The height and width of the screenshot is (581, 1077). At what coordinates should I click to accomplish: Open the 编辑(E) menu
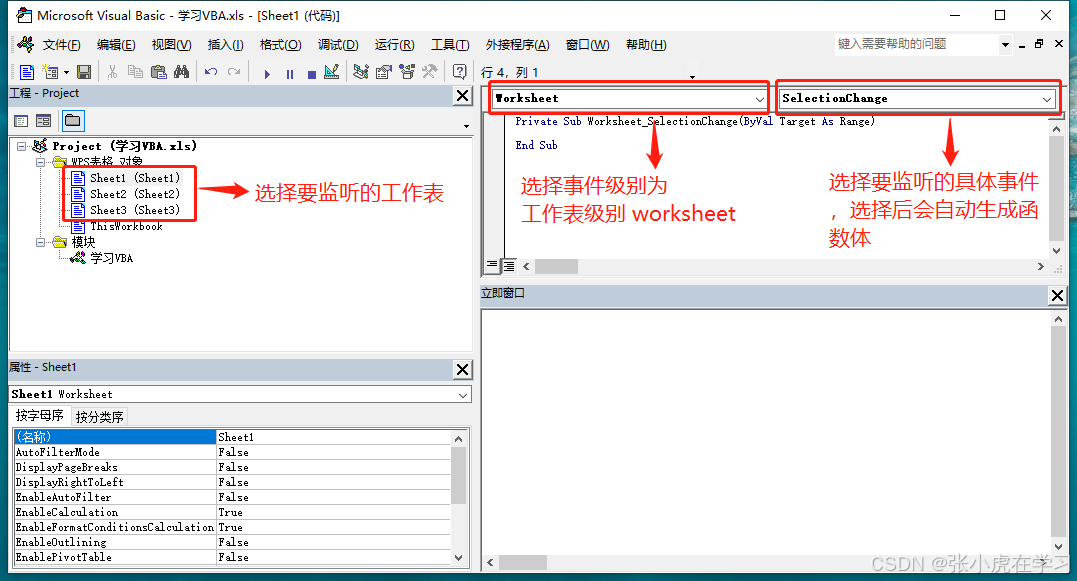116,45
